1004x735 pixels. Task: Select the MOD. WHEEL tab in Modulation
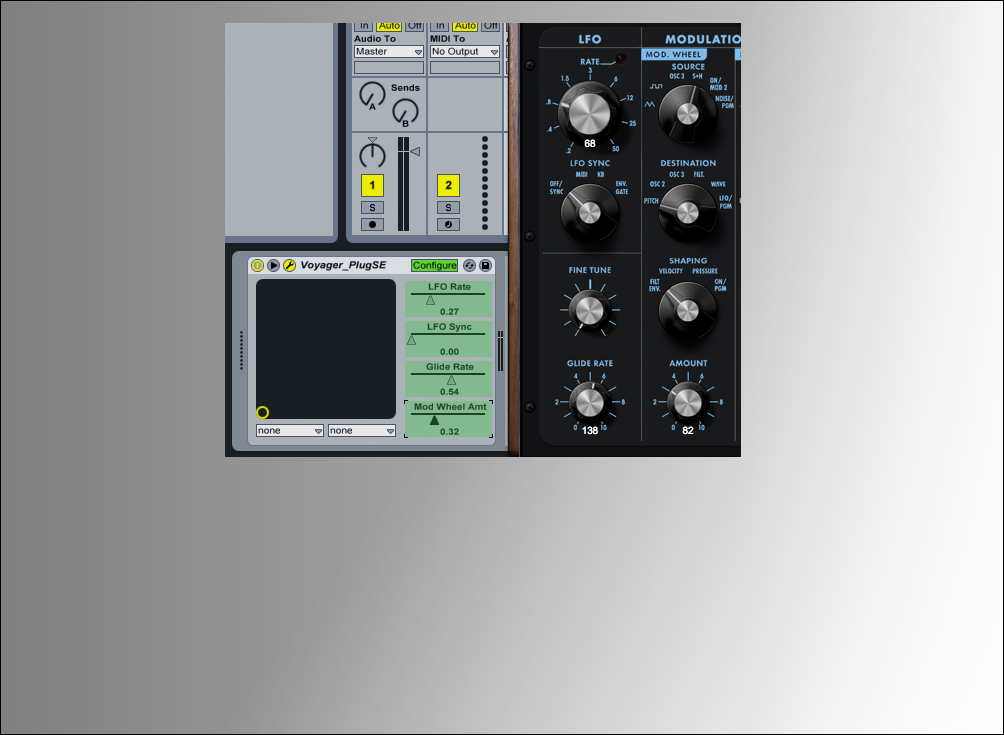(x=674, y=54)
